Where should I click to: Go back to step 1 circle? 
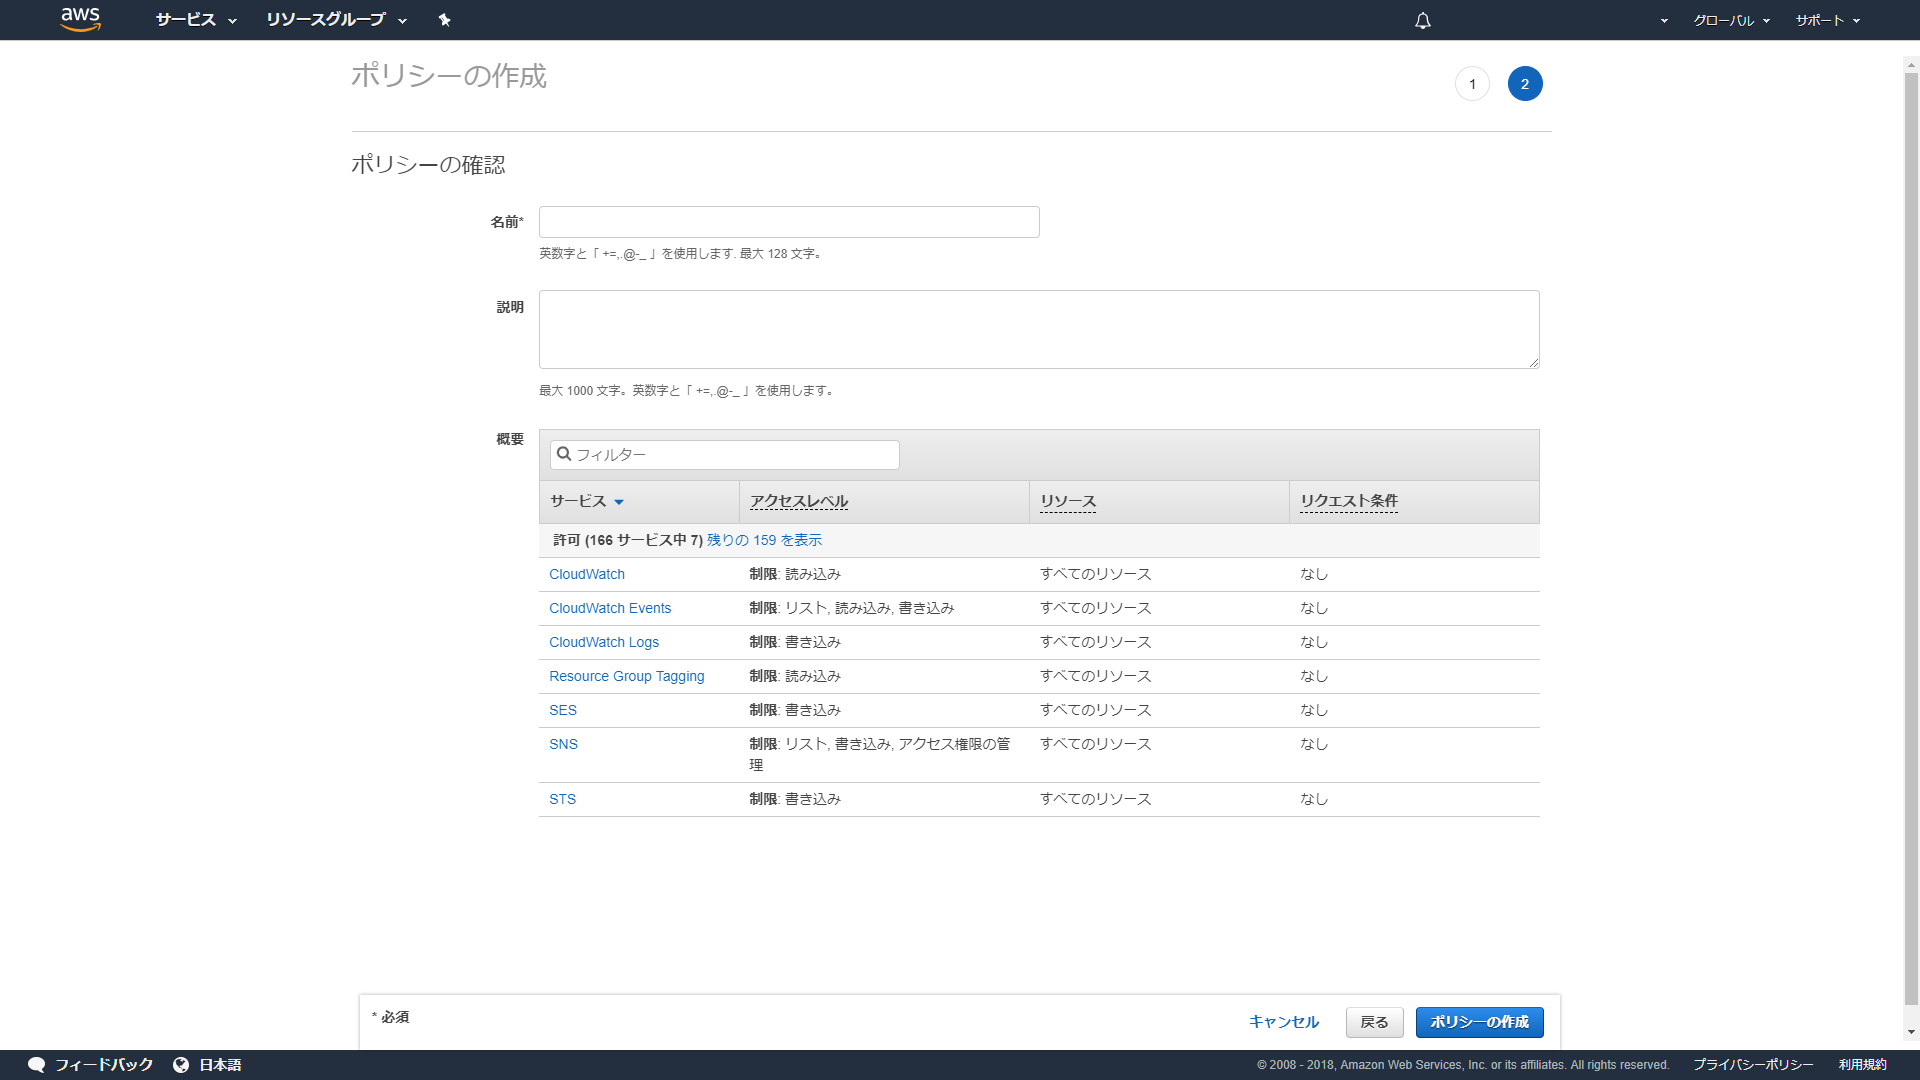click(1472, 84)
